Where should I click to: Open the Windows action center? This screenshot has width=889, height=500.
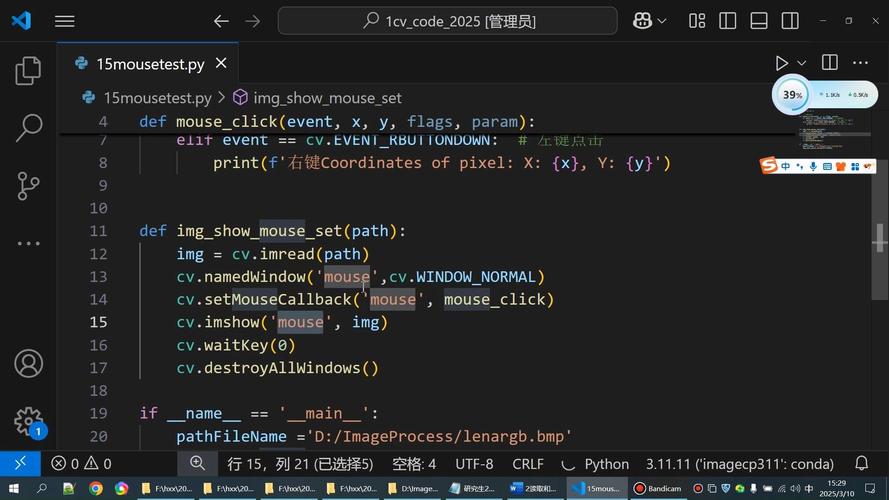coord(870,488)
